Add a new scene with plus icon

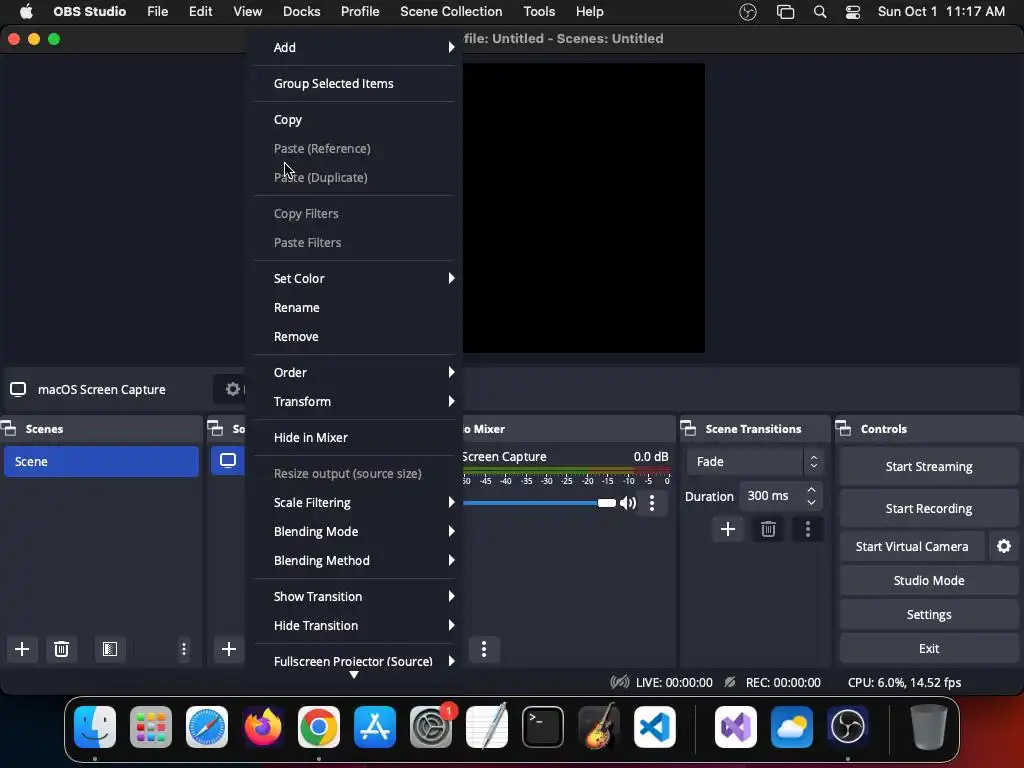[x=22, y=648]
